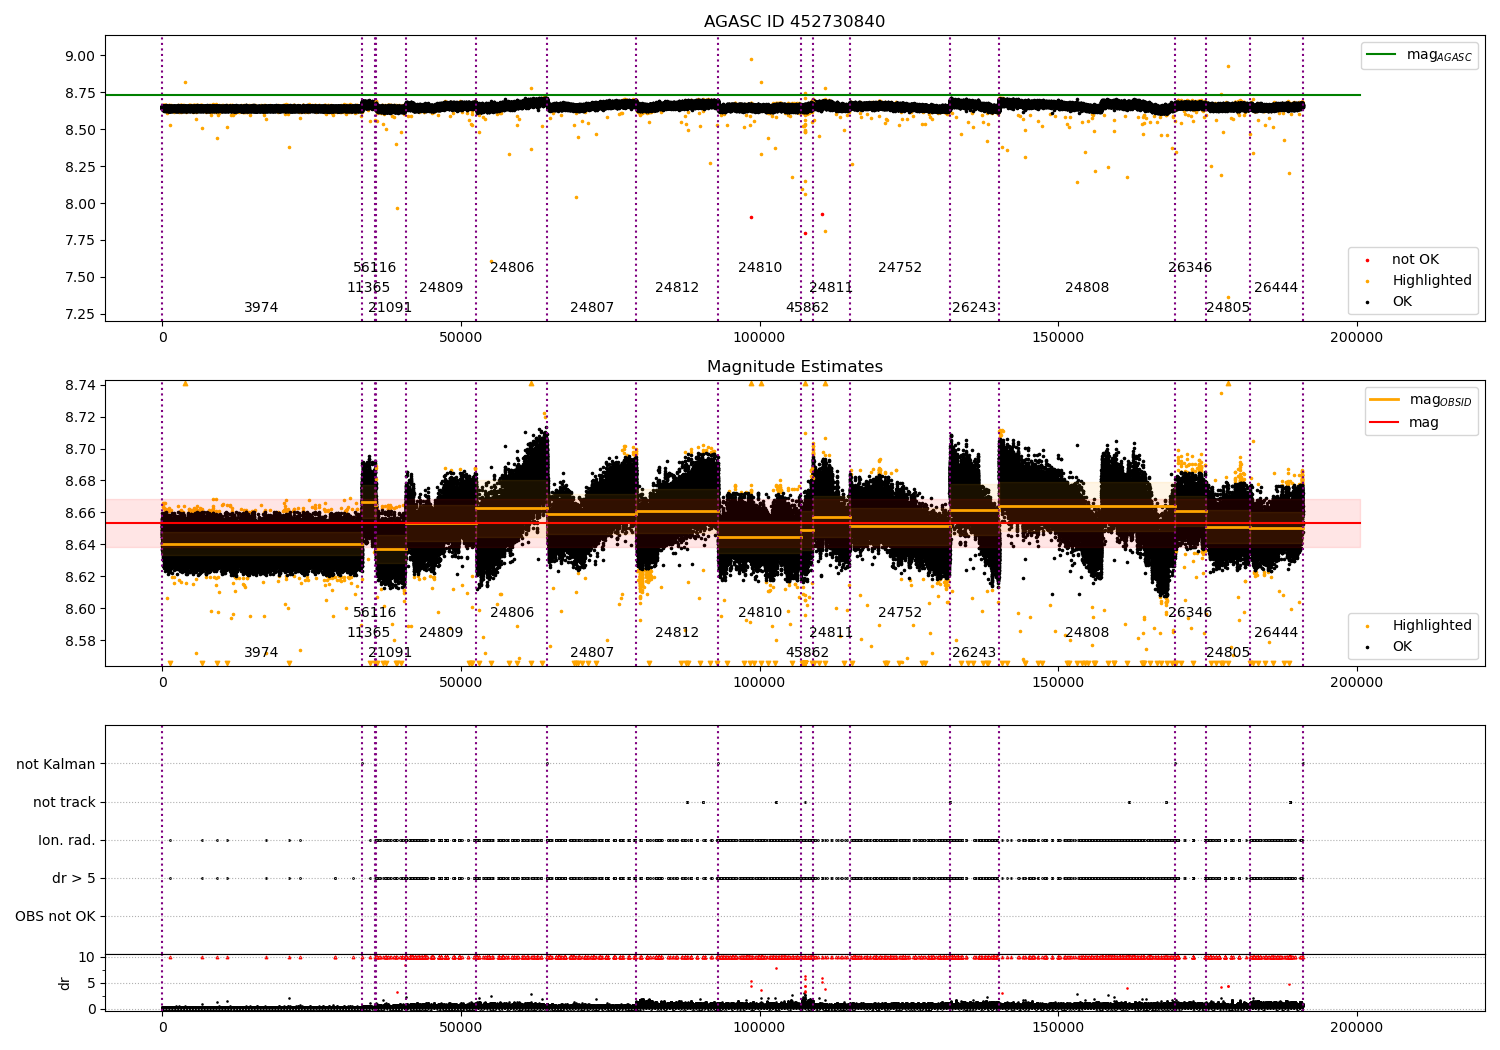
Task: Click obsid label 26444 in the AGASC ID plot
Action: point(1276,288)
